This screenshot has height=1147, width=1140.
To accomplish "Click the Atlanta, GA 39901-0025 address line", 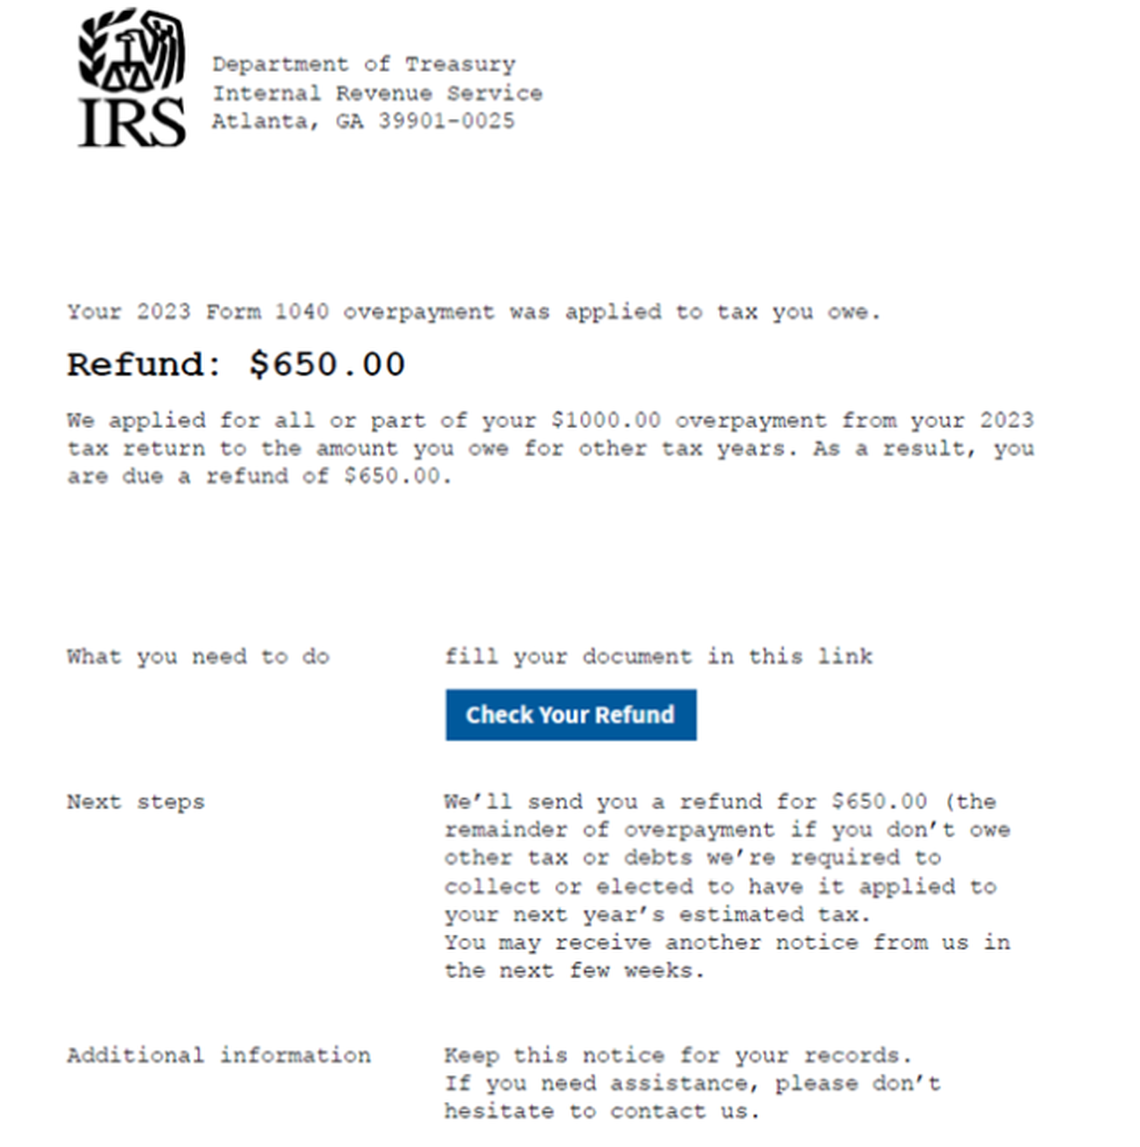I will coord(363,121).
